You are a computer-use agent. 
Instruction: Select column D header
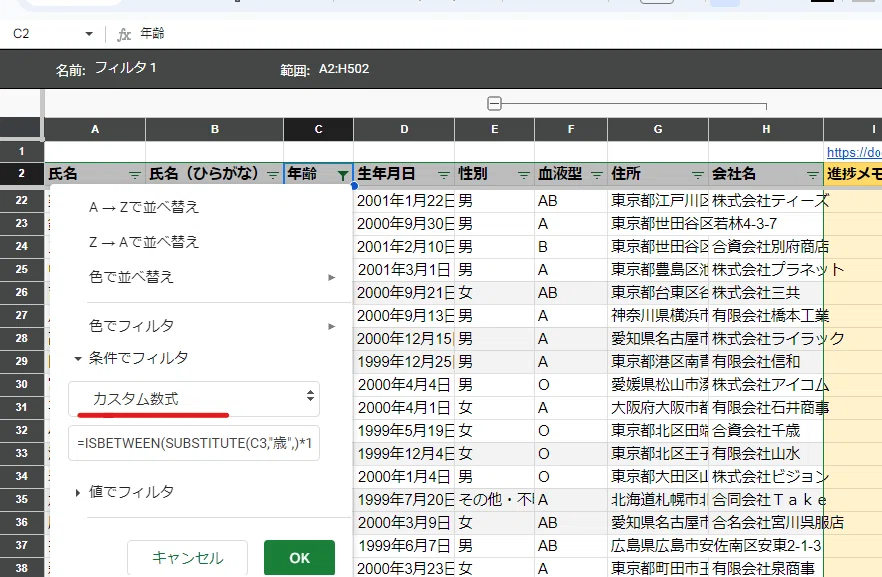[404, 129]
